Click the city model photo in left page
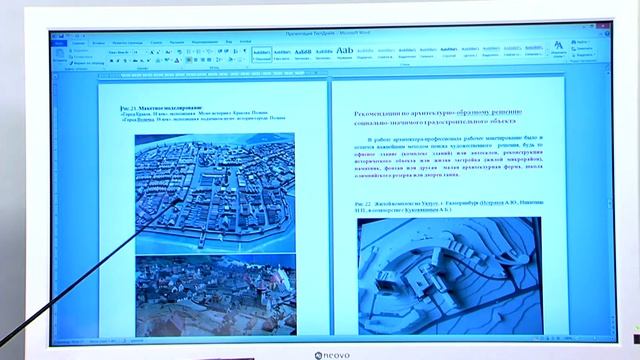This screenshot has height=360, width=640. point(215,193)
